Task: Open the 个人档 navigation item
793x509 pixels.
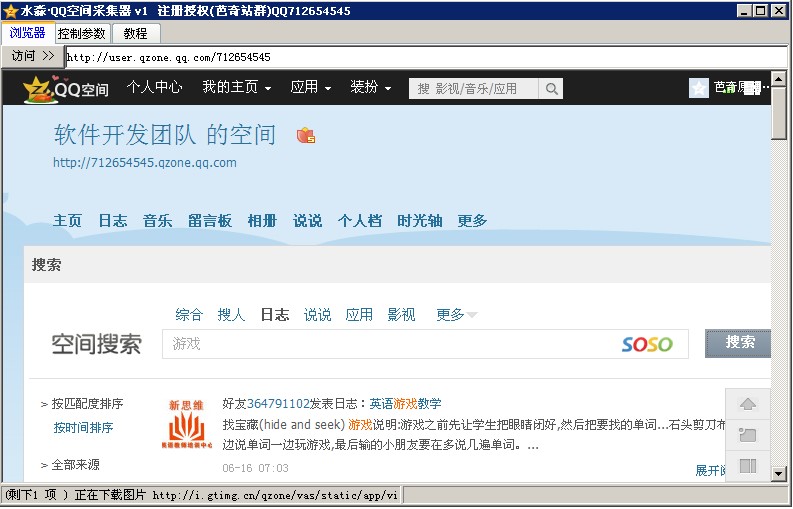Action: (360, 221)
